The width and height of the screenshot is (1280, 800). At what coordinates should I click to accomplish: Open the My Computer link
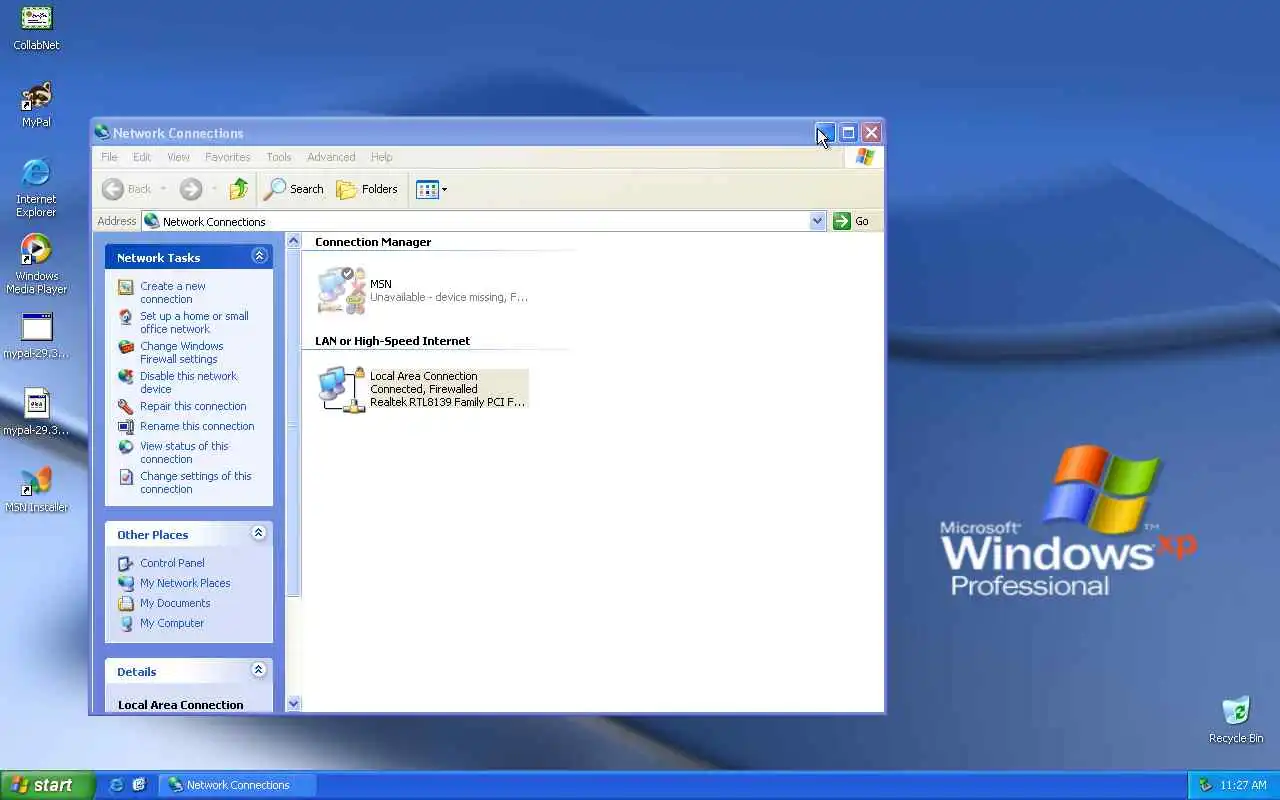coord(172,623)
